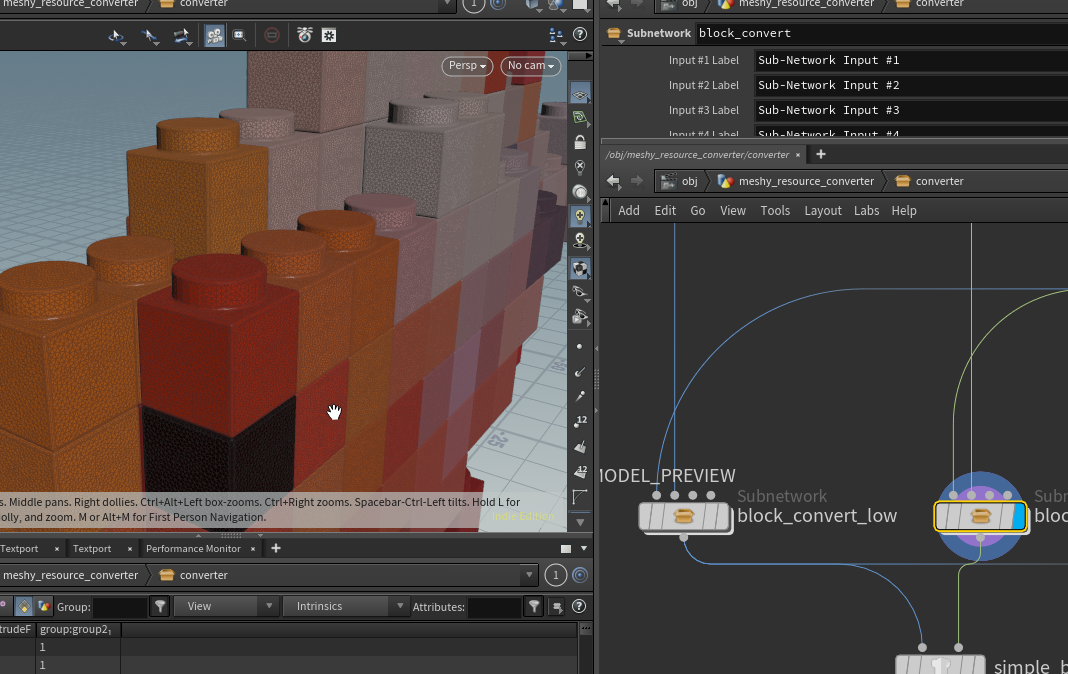
Task: Open the Add menu
Action: click(x=629, y=211)
